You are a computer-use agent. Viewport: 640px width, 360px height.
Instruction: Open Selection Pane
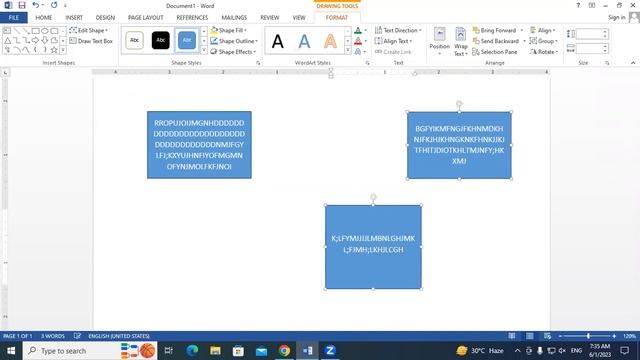(495, 52)
